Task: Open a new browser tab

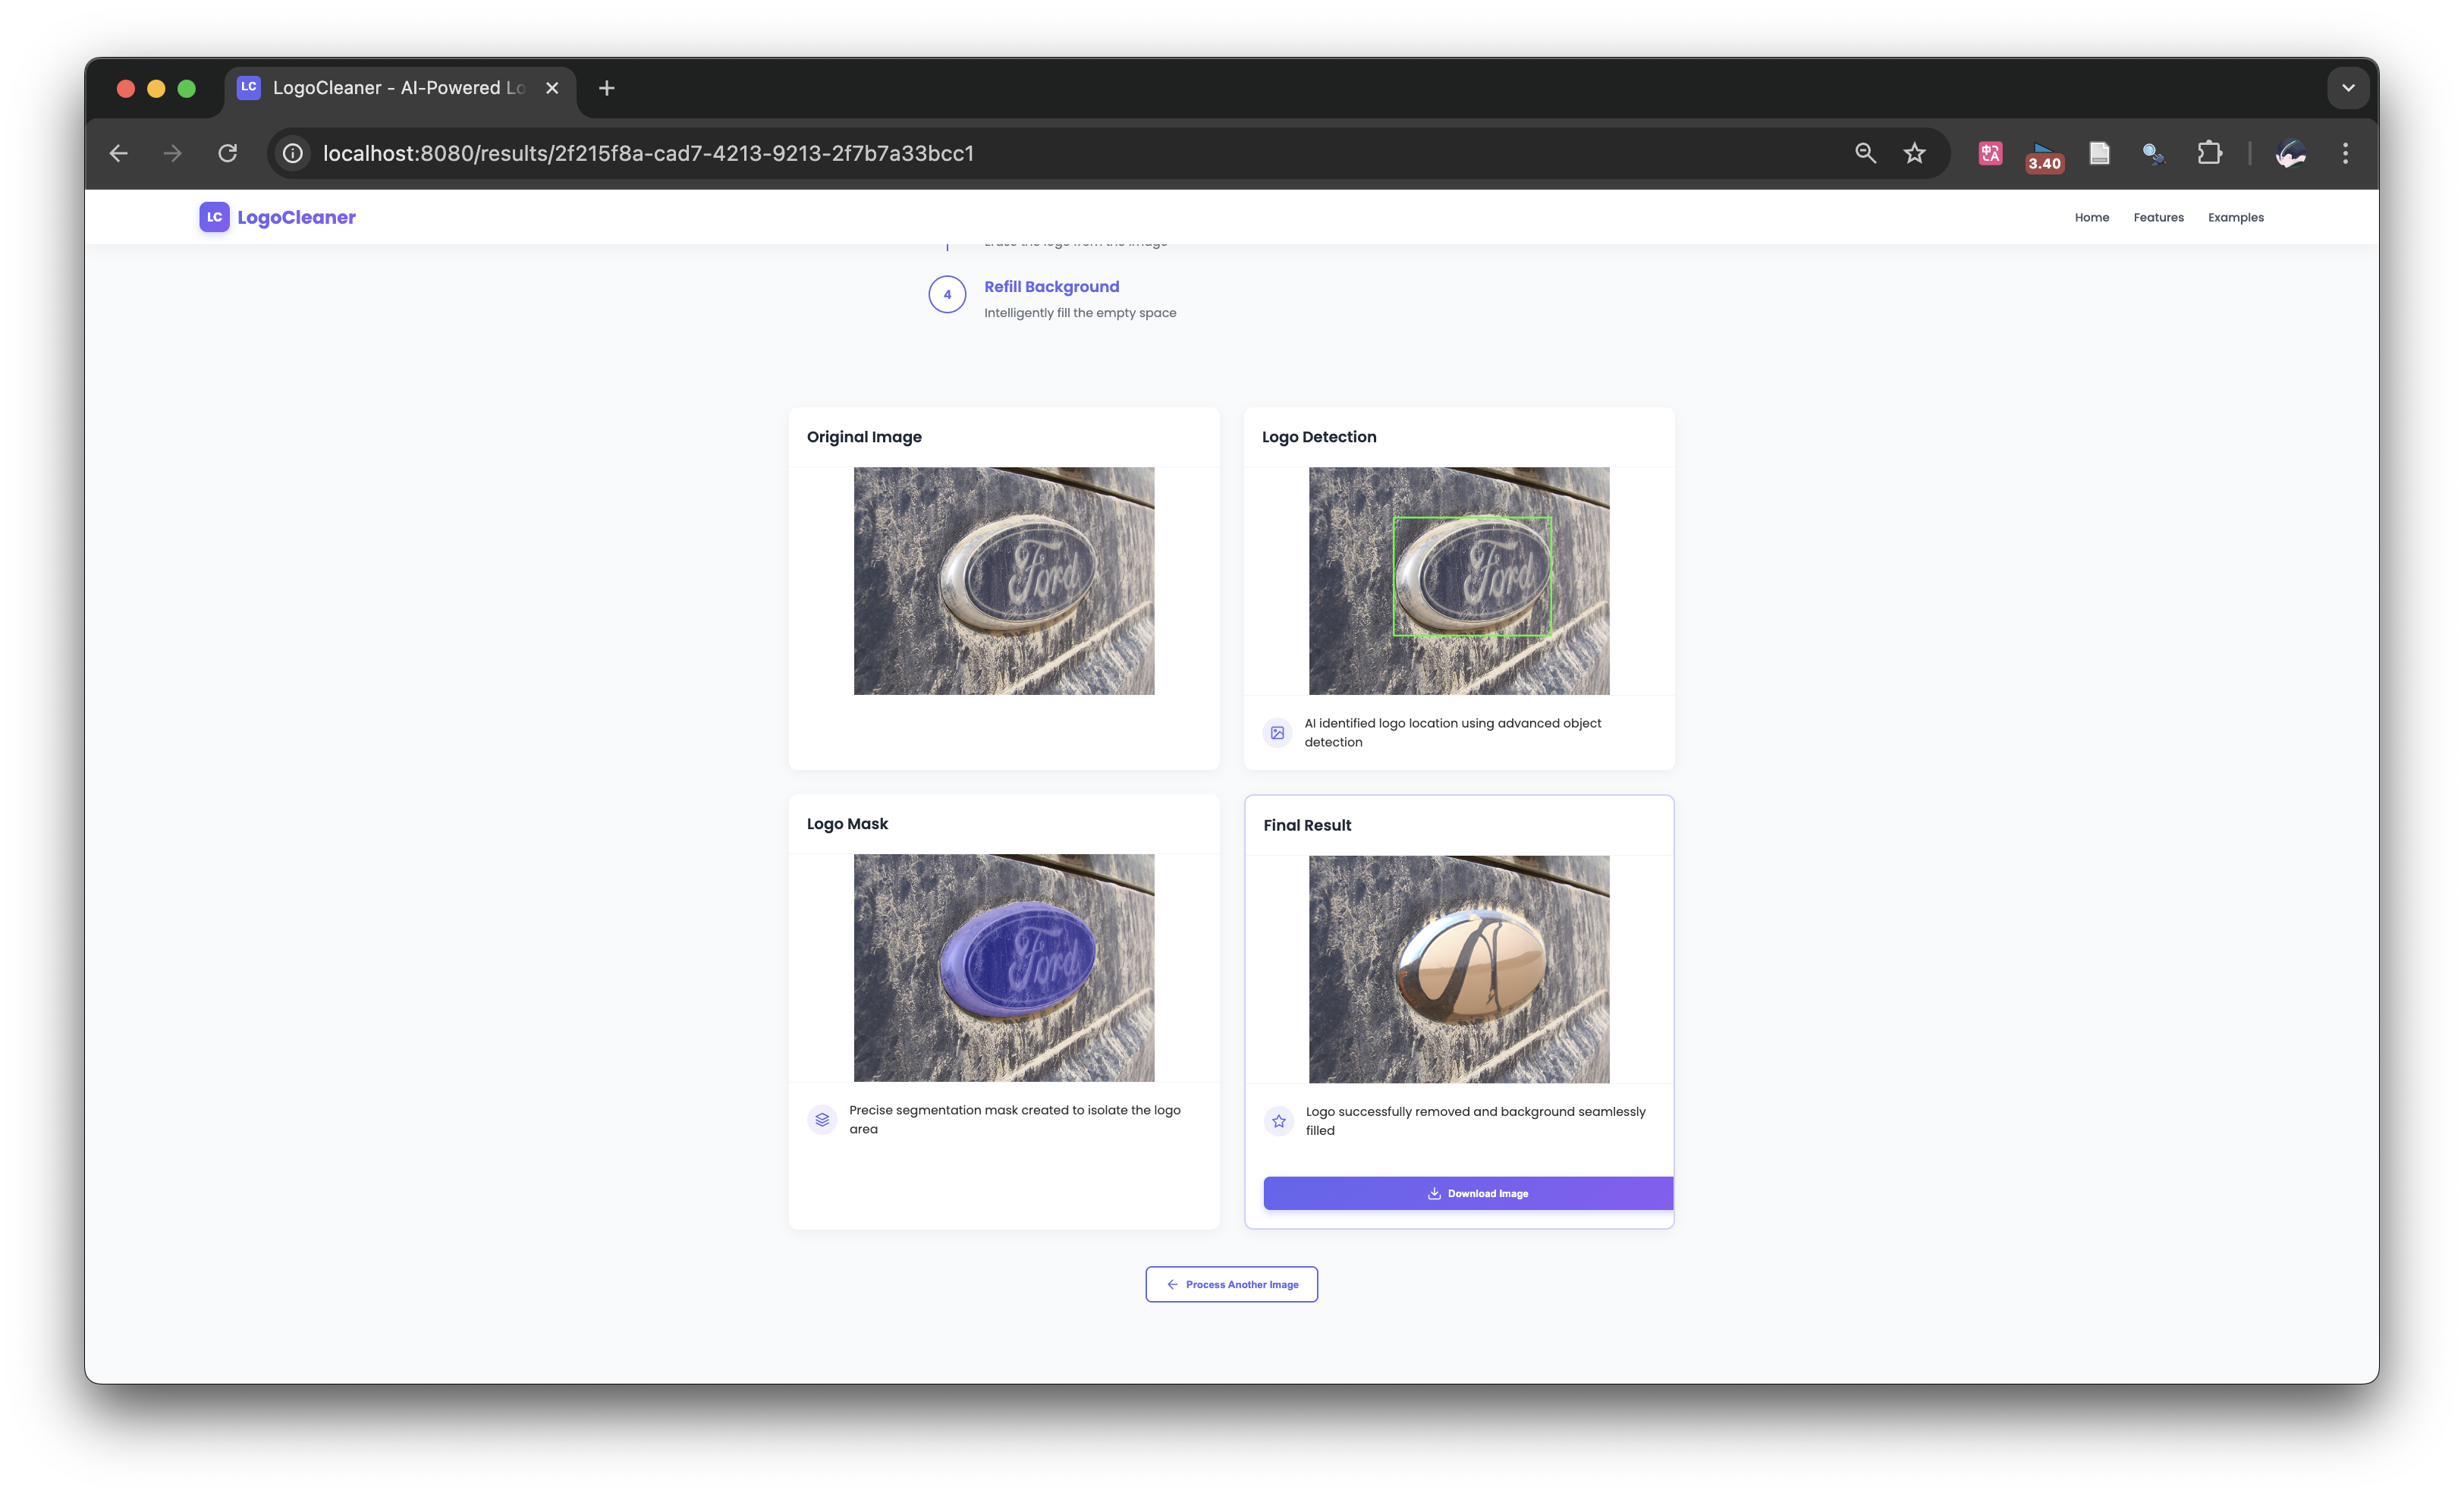Action: coord(607,88)
